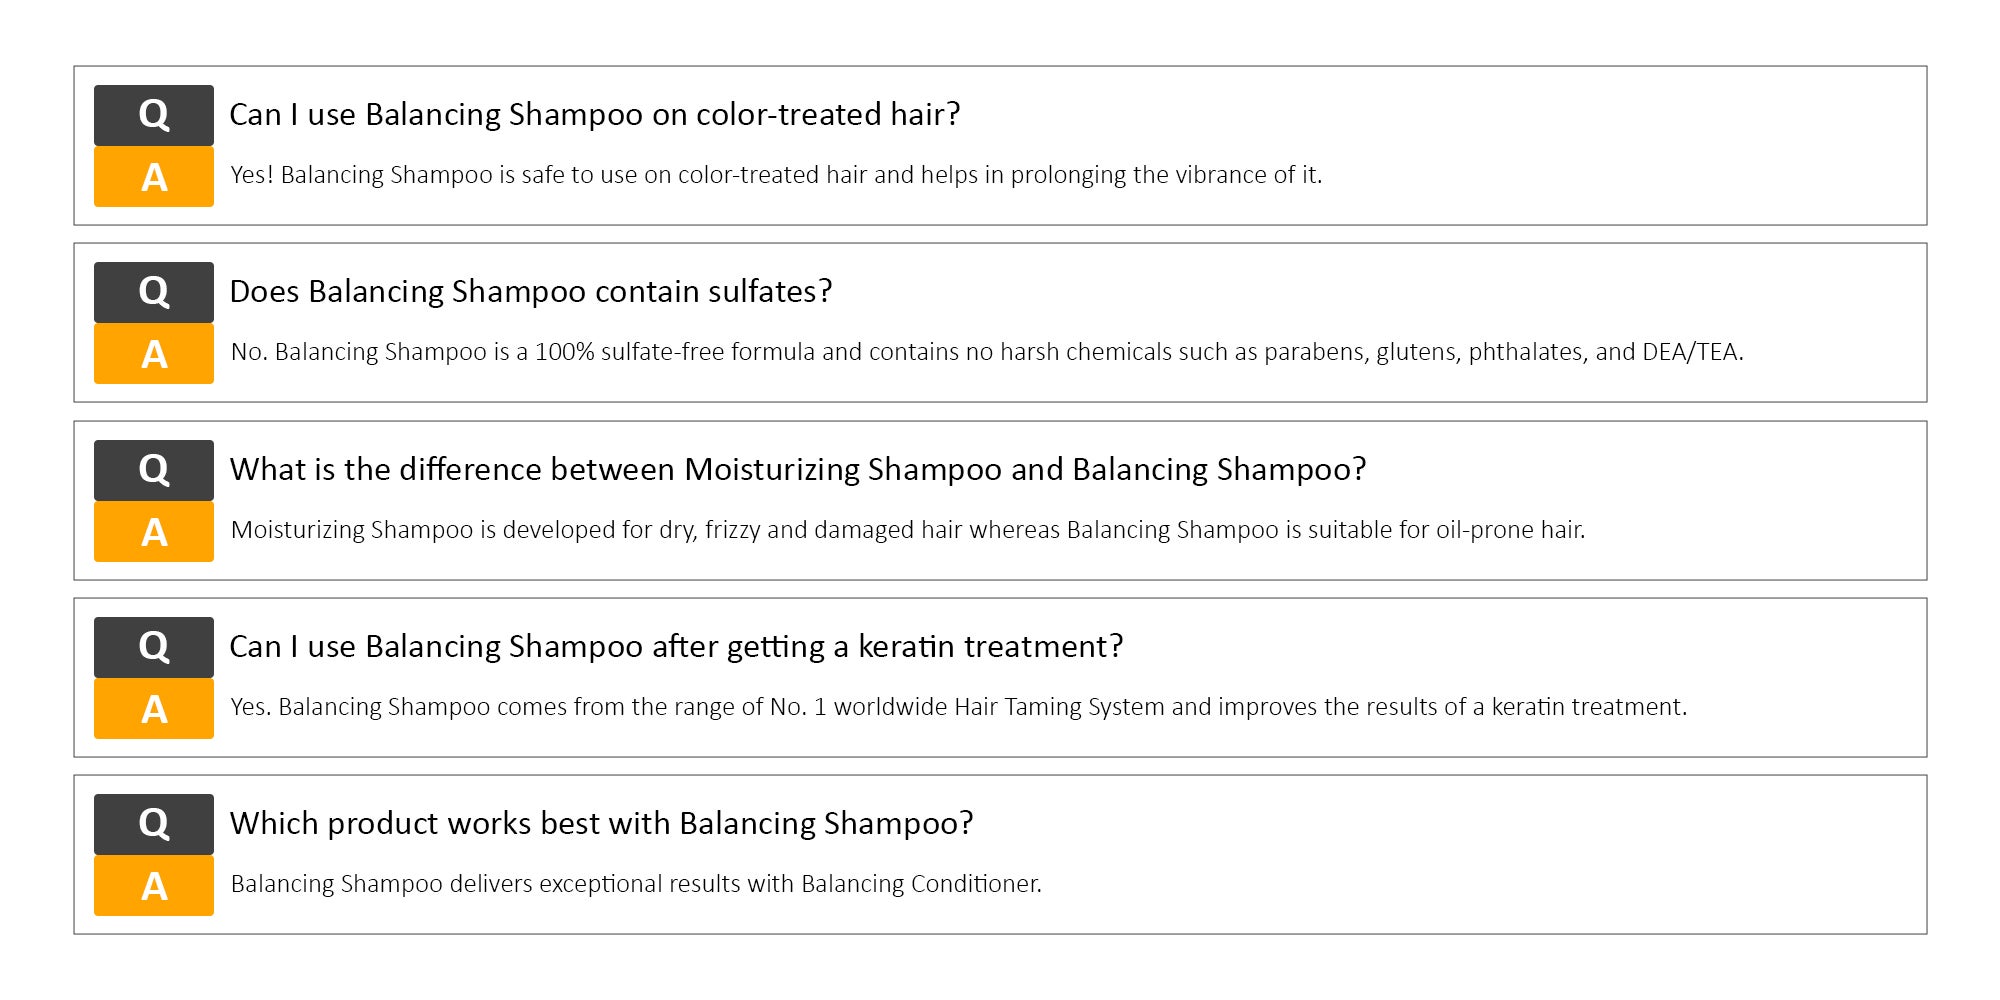Click the Q icon for color-treated hair question
The image size is (2000, 1000).
pyautogui.click(x=154, y=115)
